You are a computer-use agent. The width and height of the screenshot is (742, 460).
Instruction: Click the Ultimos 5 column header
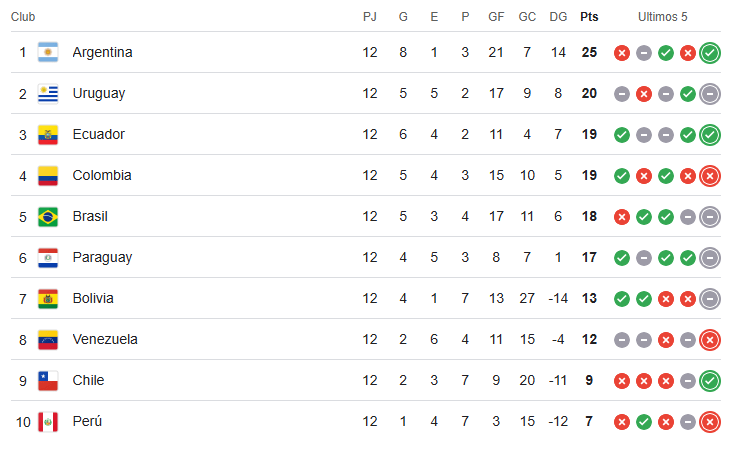[663, 17]
